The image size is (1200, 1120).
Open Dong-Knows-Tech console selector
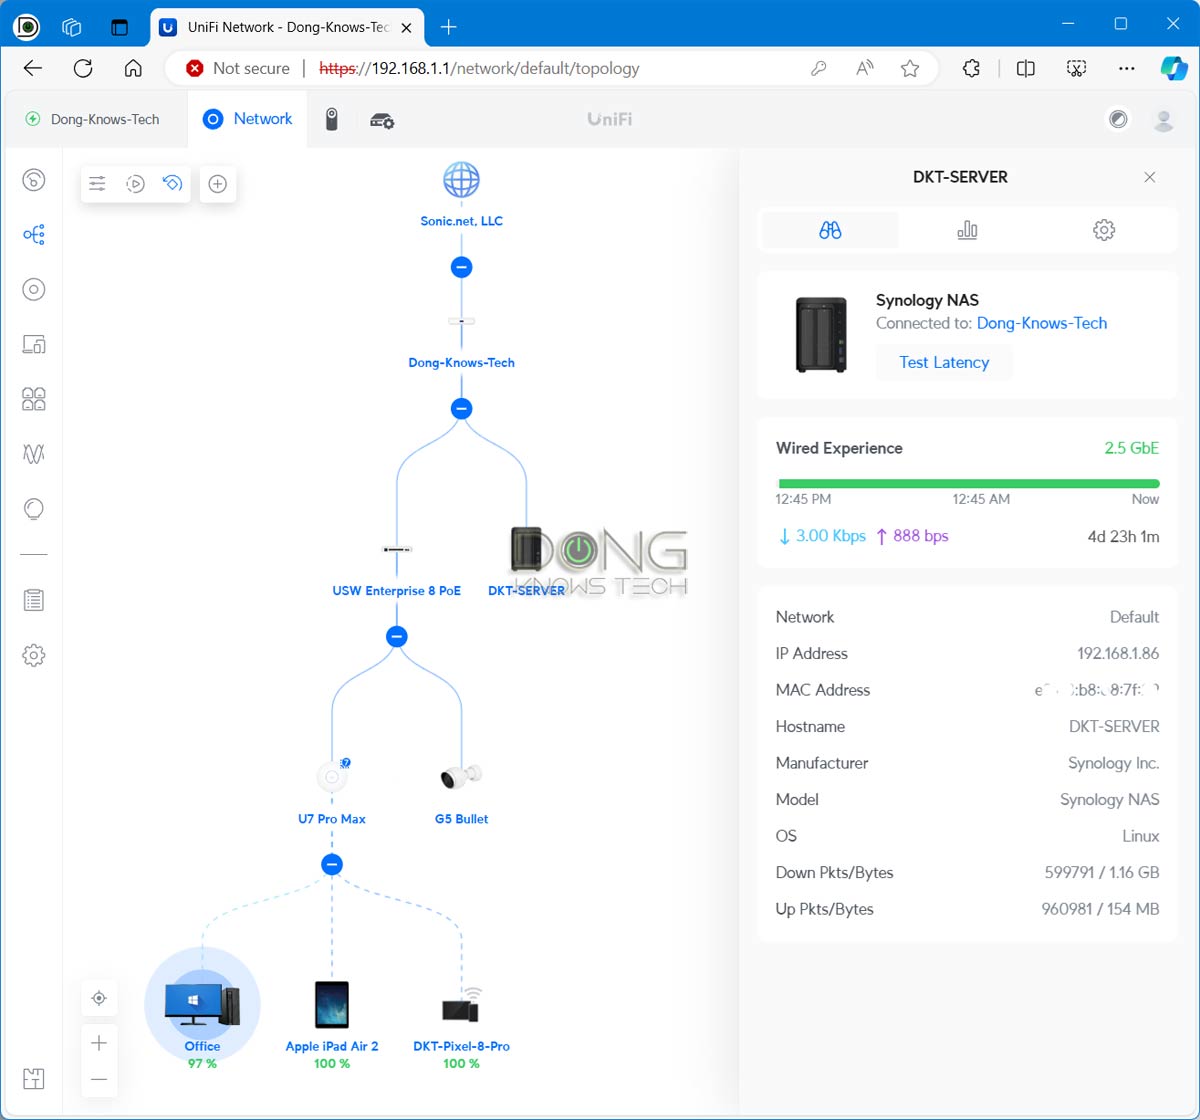[93, 119]
